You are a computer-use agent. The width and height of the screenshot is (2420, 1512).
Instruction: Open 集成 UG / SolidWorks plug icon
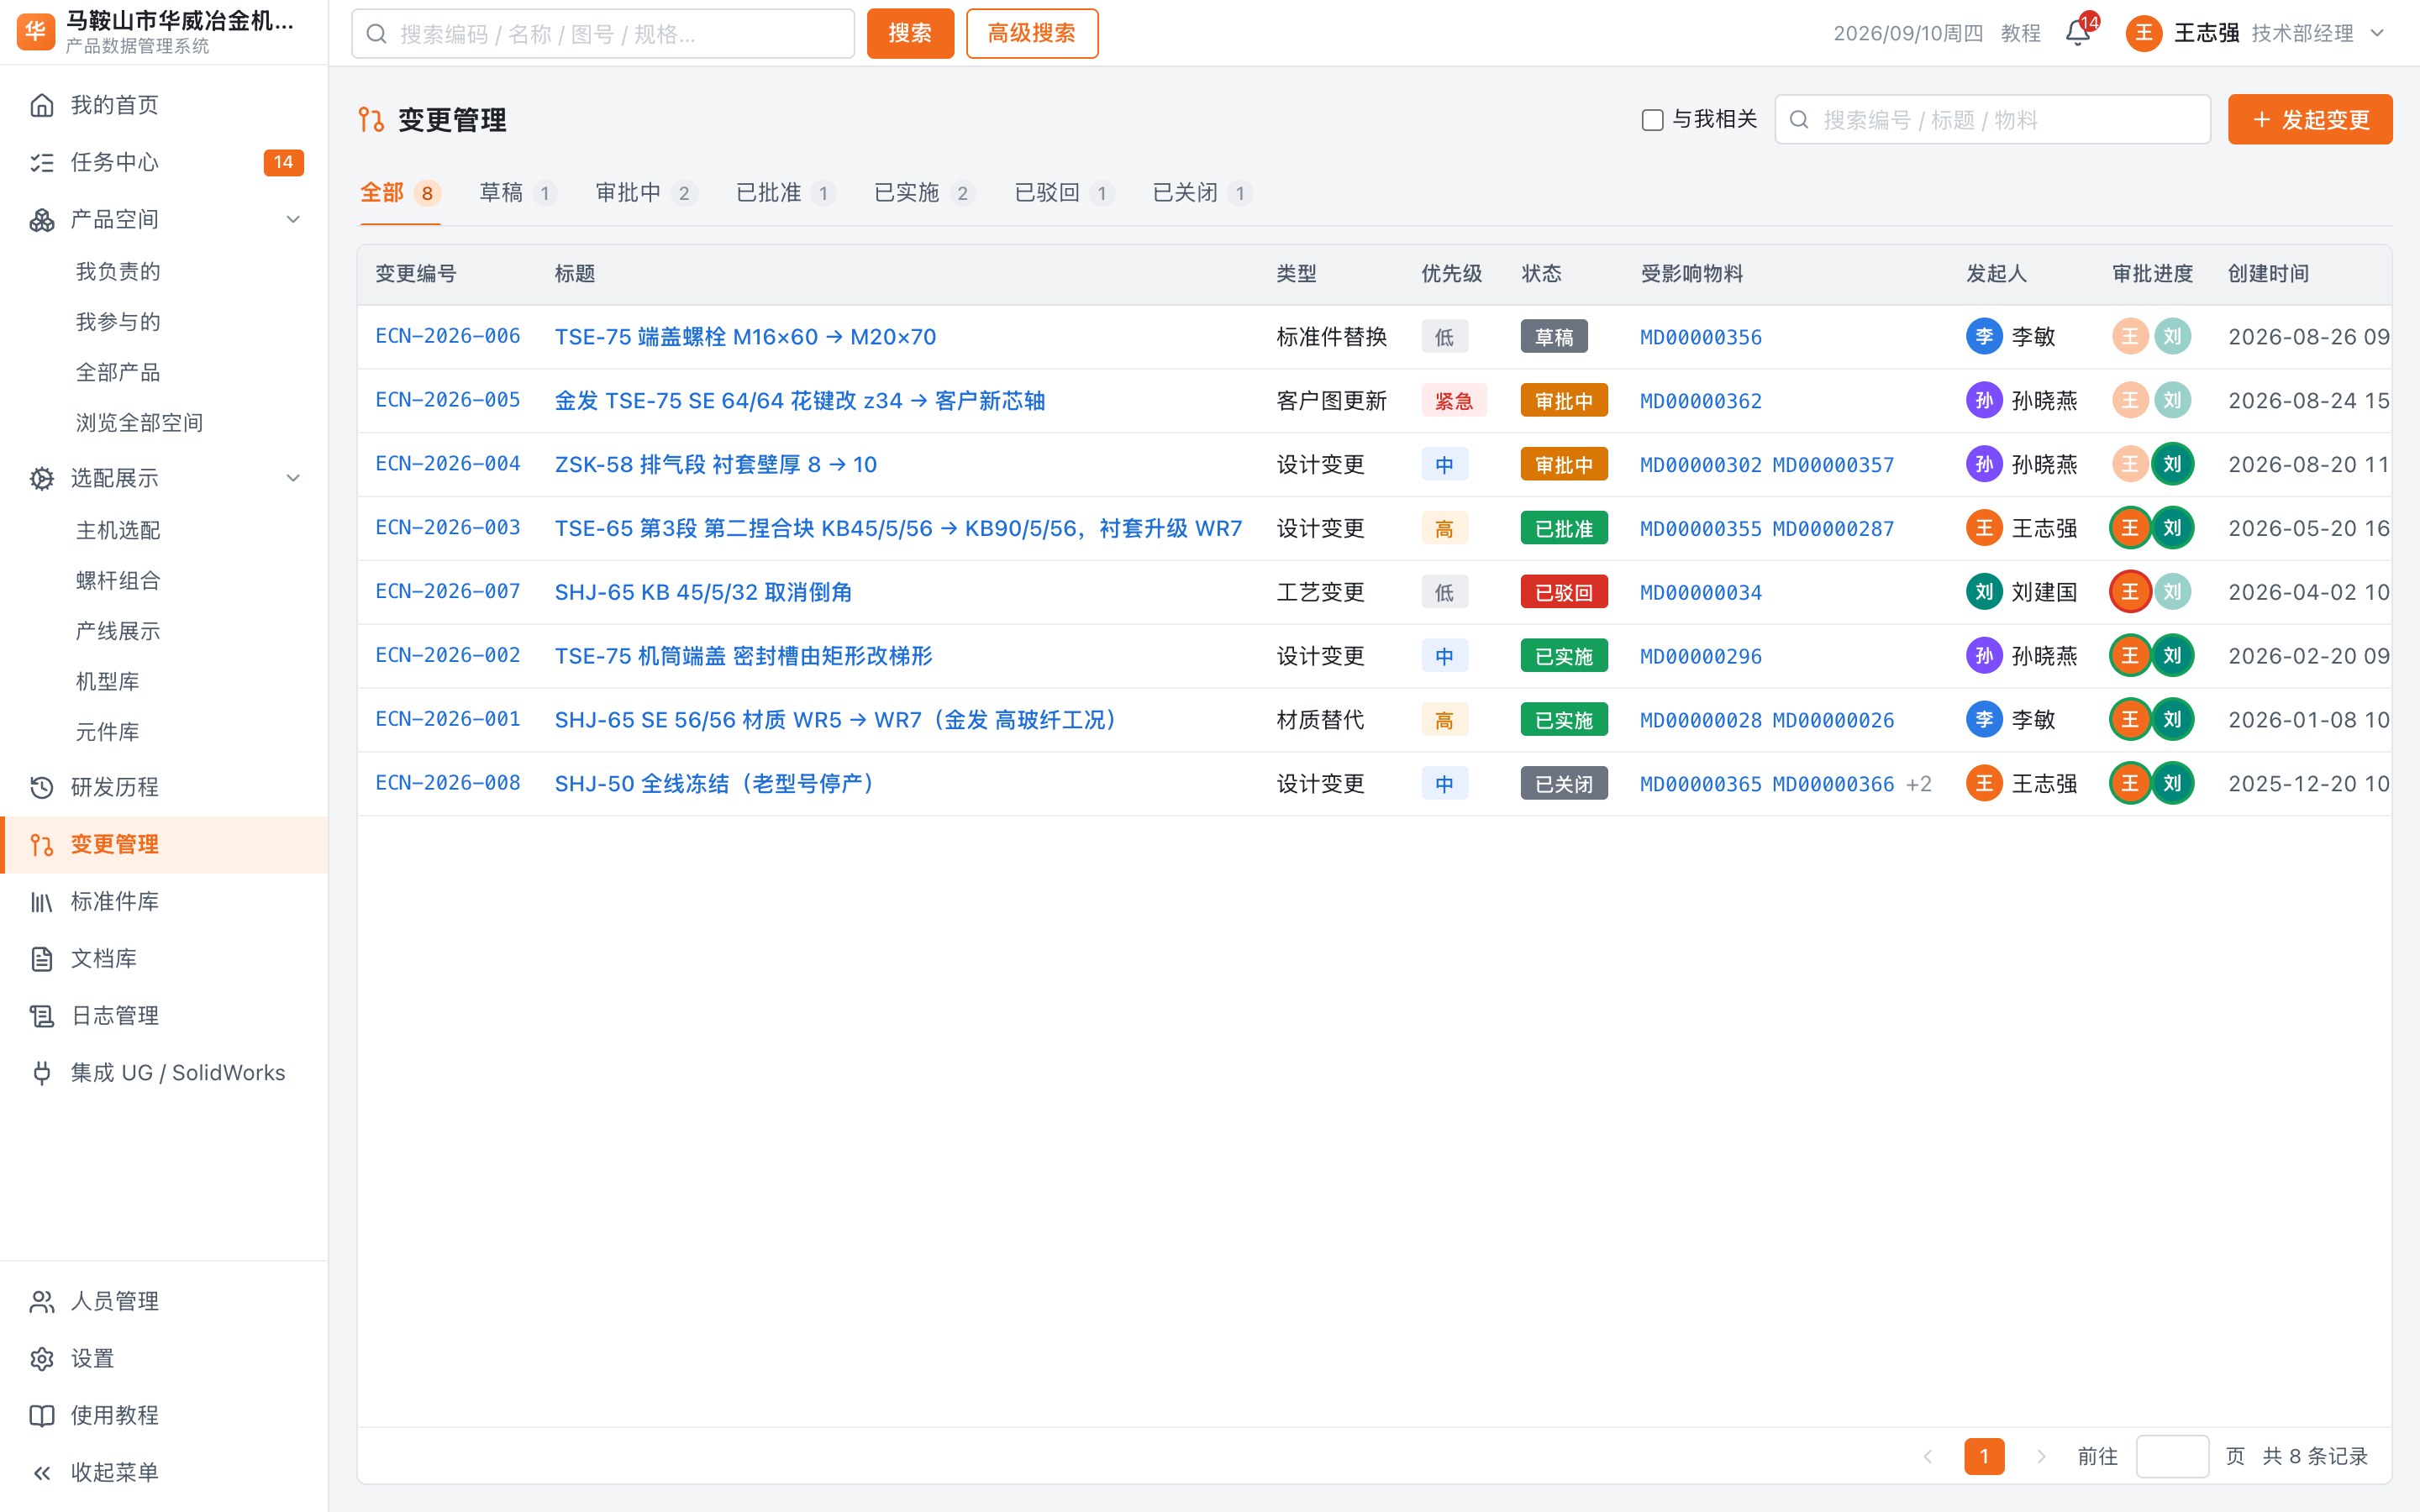[x=42, y=1073]
